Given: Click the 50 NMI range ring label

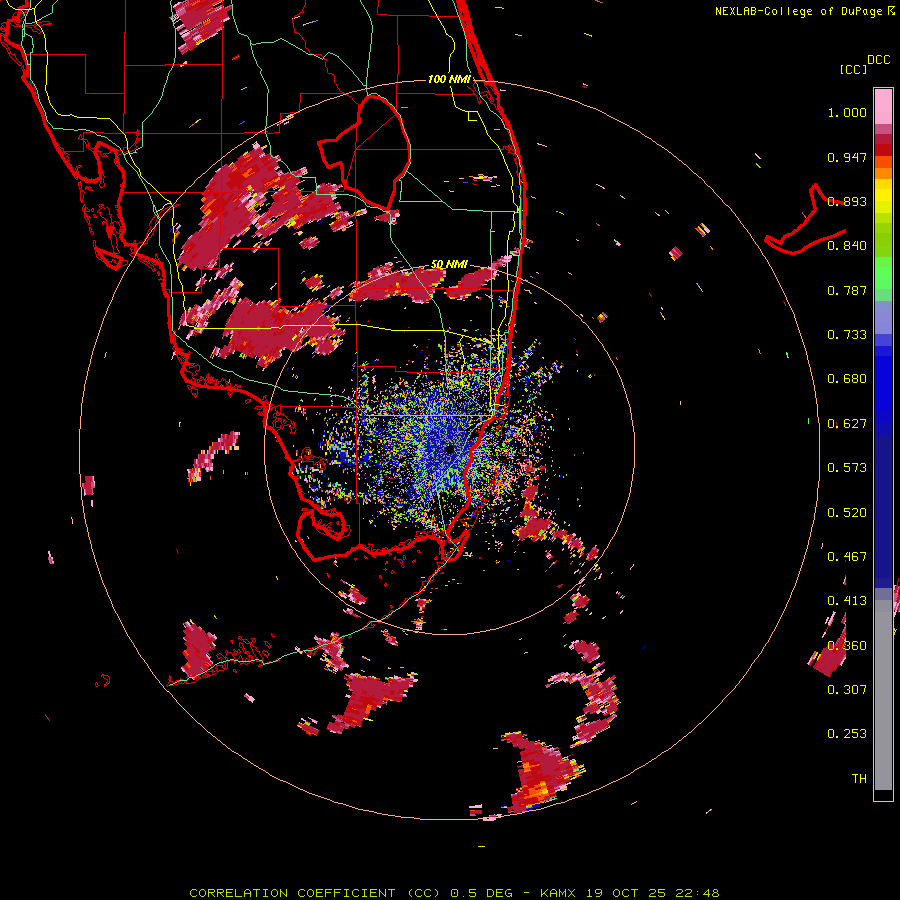Looking at the screenshot, I should click(x=449, y=264).
